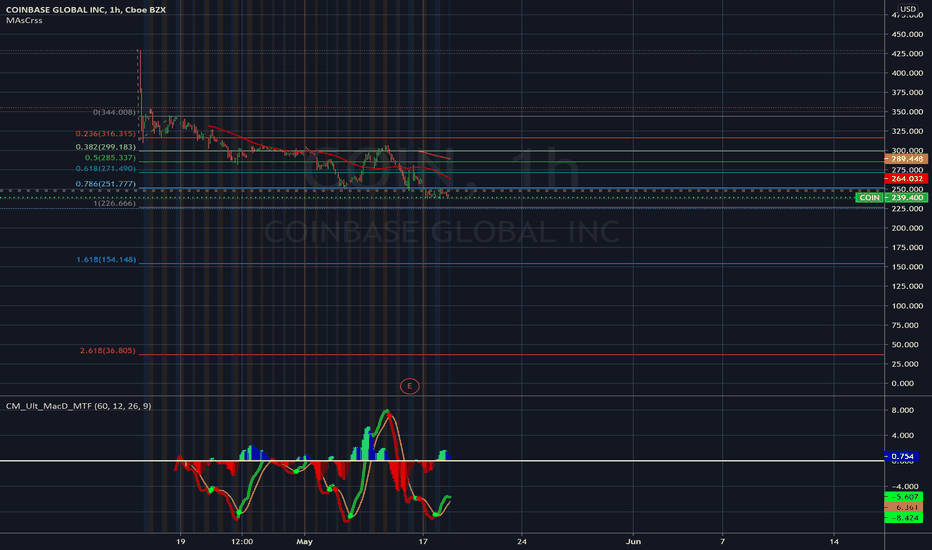Click the blue MACD value 0.754
The height and width of the screenshot is (550, 932).
[902, 457]
